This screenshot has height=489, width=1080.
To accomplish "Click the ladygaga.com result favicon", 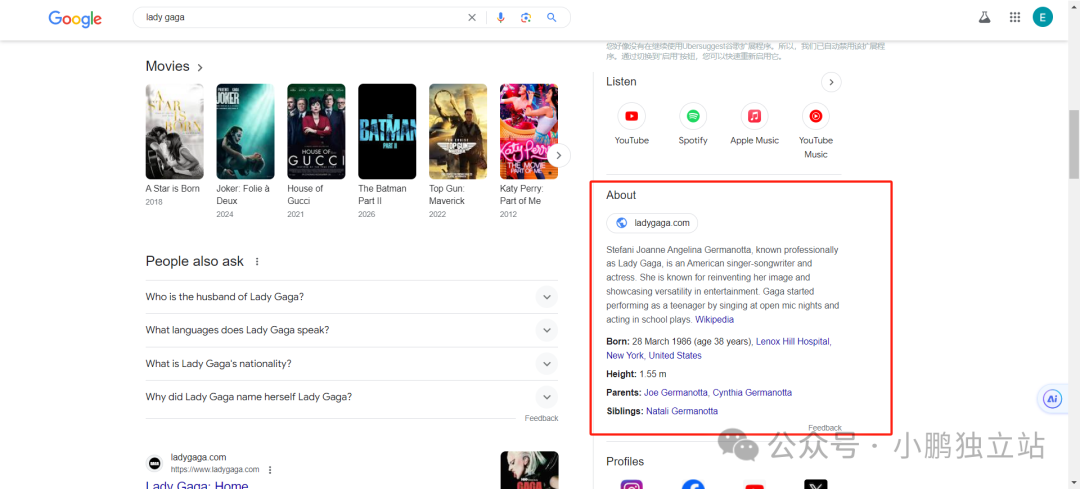I will (x=154, y=463).
